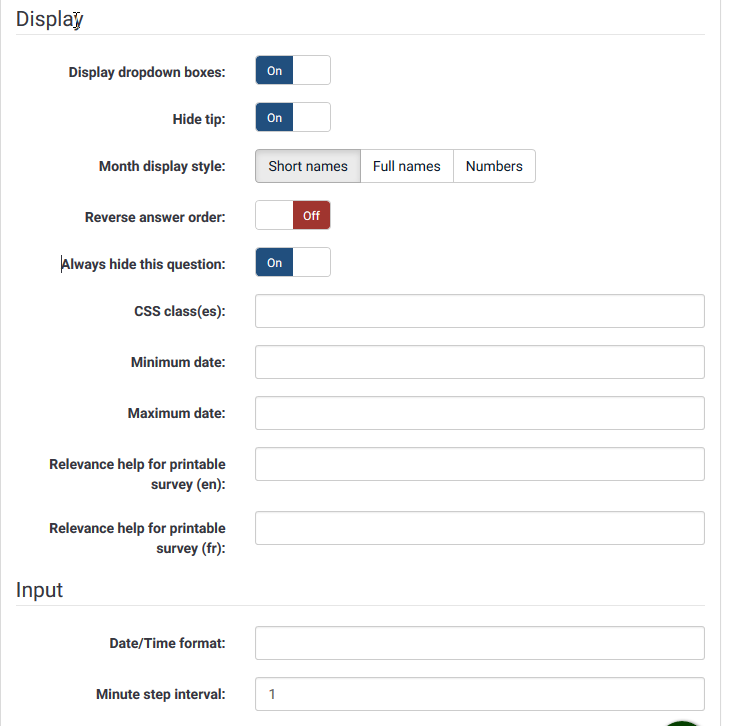Click the CSS class(es) text field
The height and width of the screenshot is (726, 729).
pyautogui.click(x=479, y=311)
